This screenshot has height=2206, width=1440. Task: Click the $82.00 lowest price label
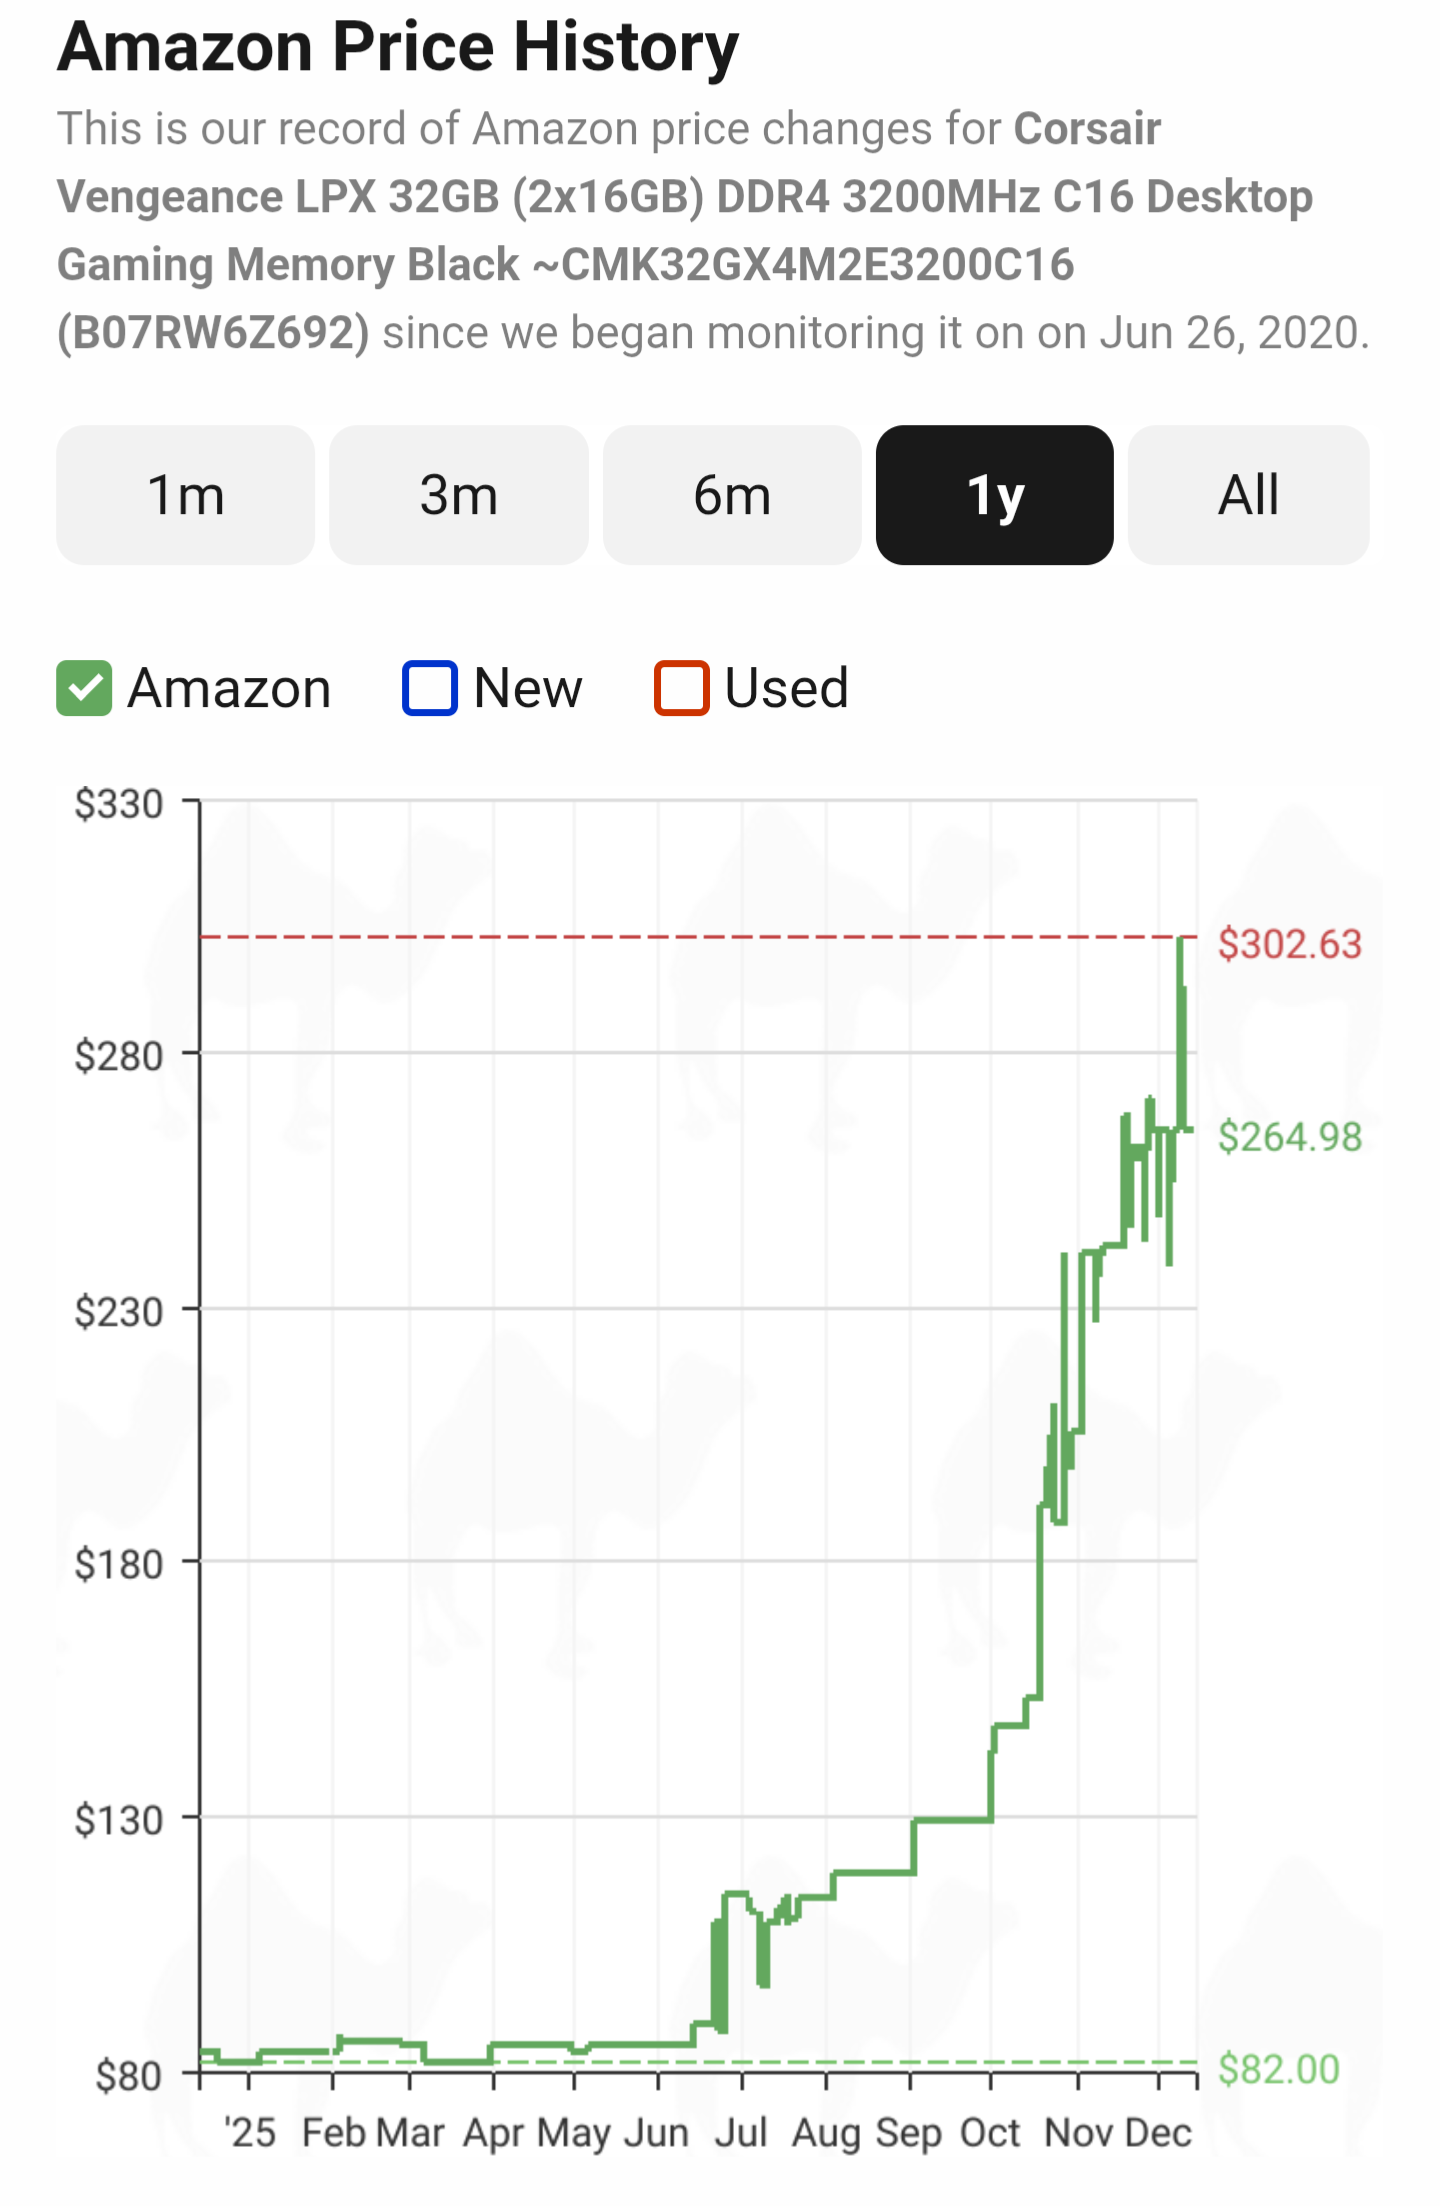click(1278, 2069)
